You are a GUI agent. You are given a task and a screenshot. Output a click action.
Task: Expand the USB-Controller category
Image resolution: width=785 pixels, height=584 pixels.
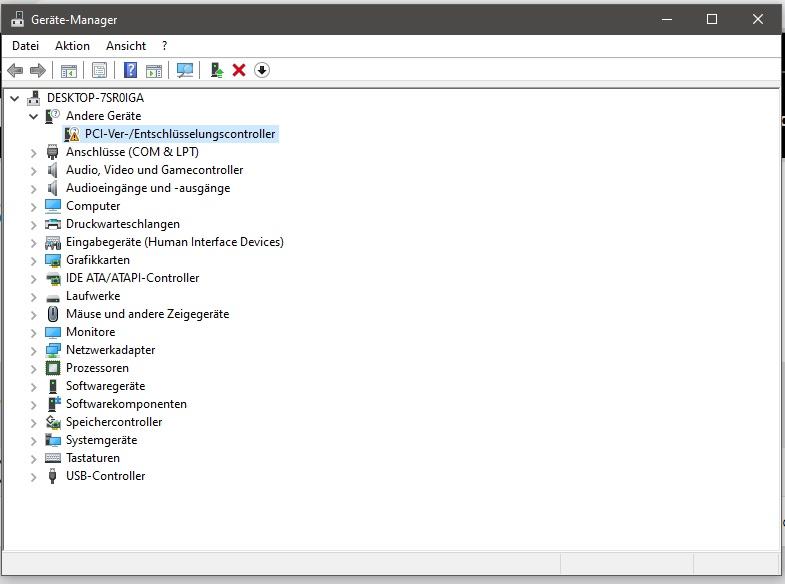pyautogui.click(x=34, y=477)
